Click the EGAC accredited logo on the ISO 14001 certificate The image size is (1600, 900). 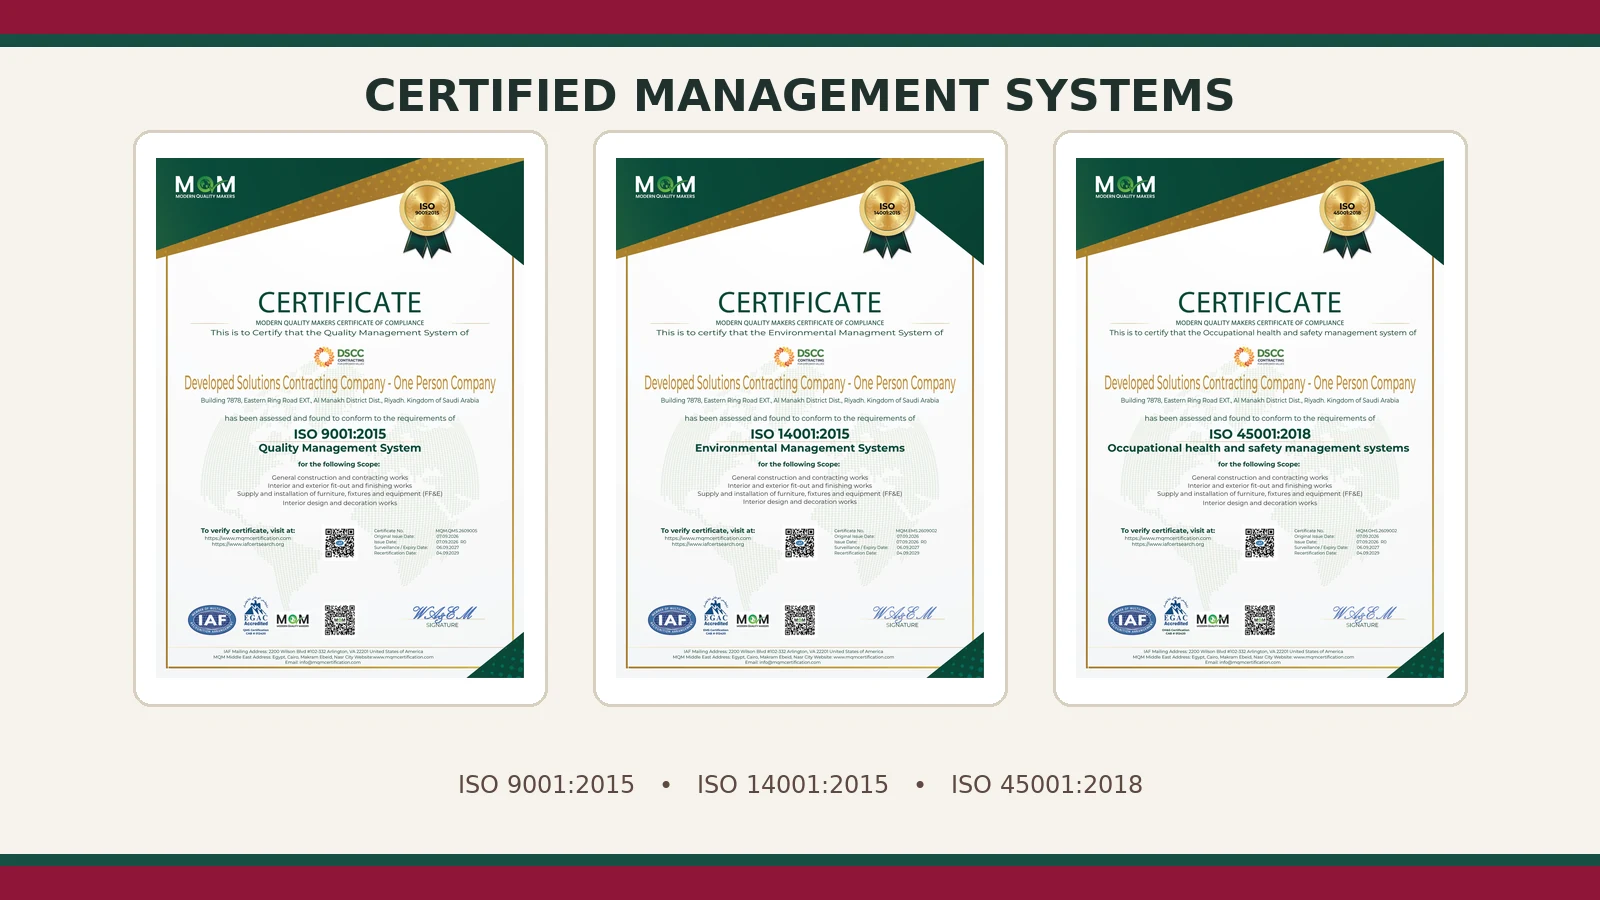pos(716,617)
